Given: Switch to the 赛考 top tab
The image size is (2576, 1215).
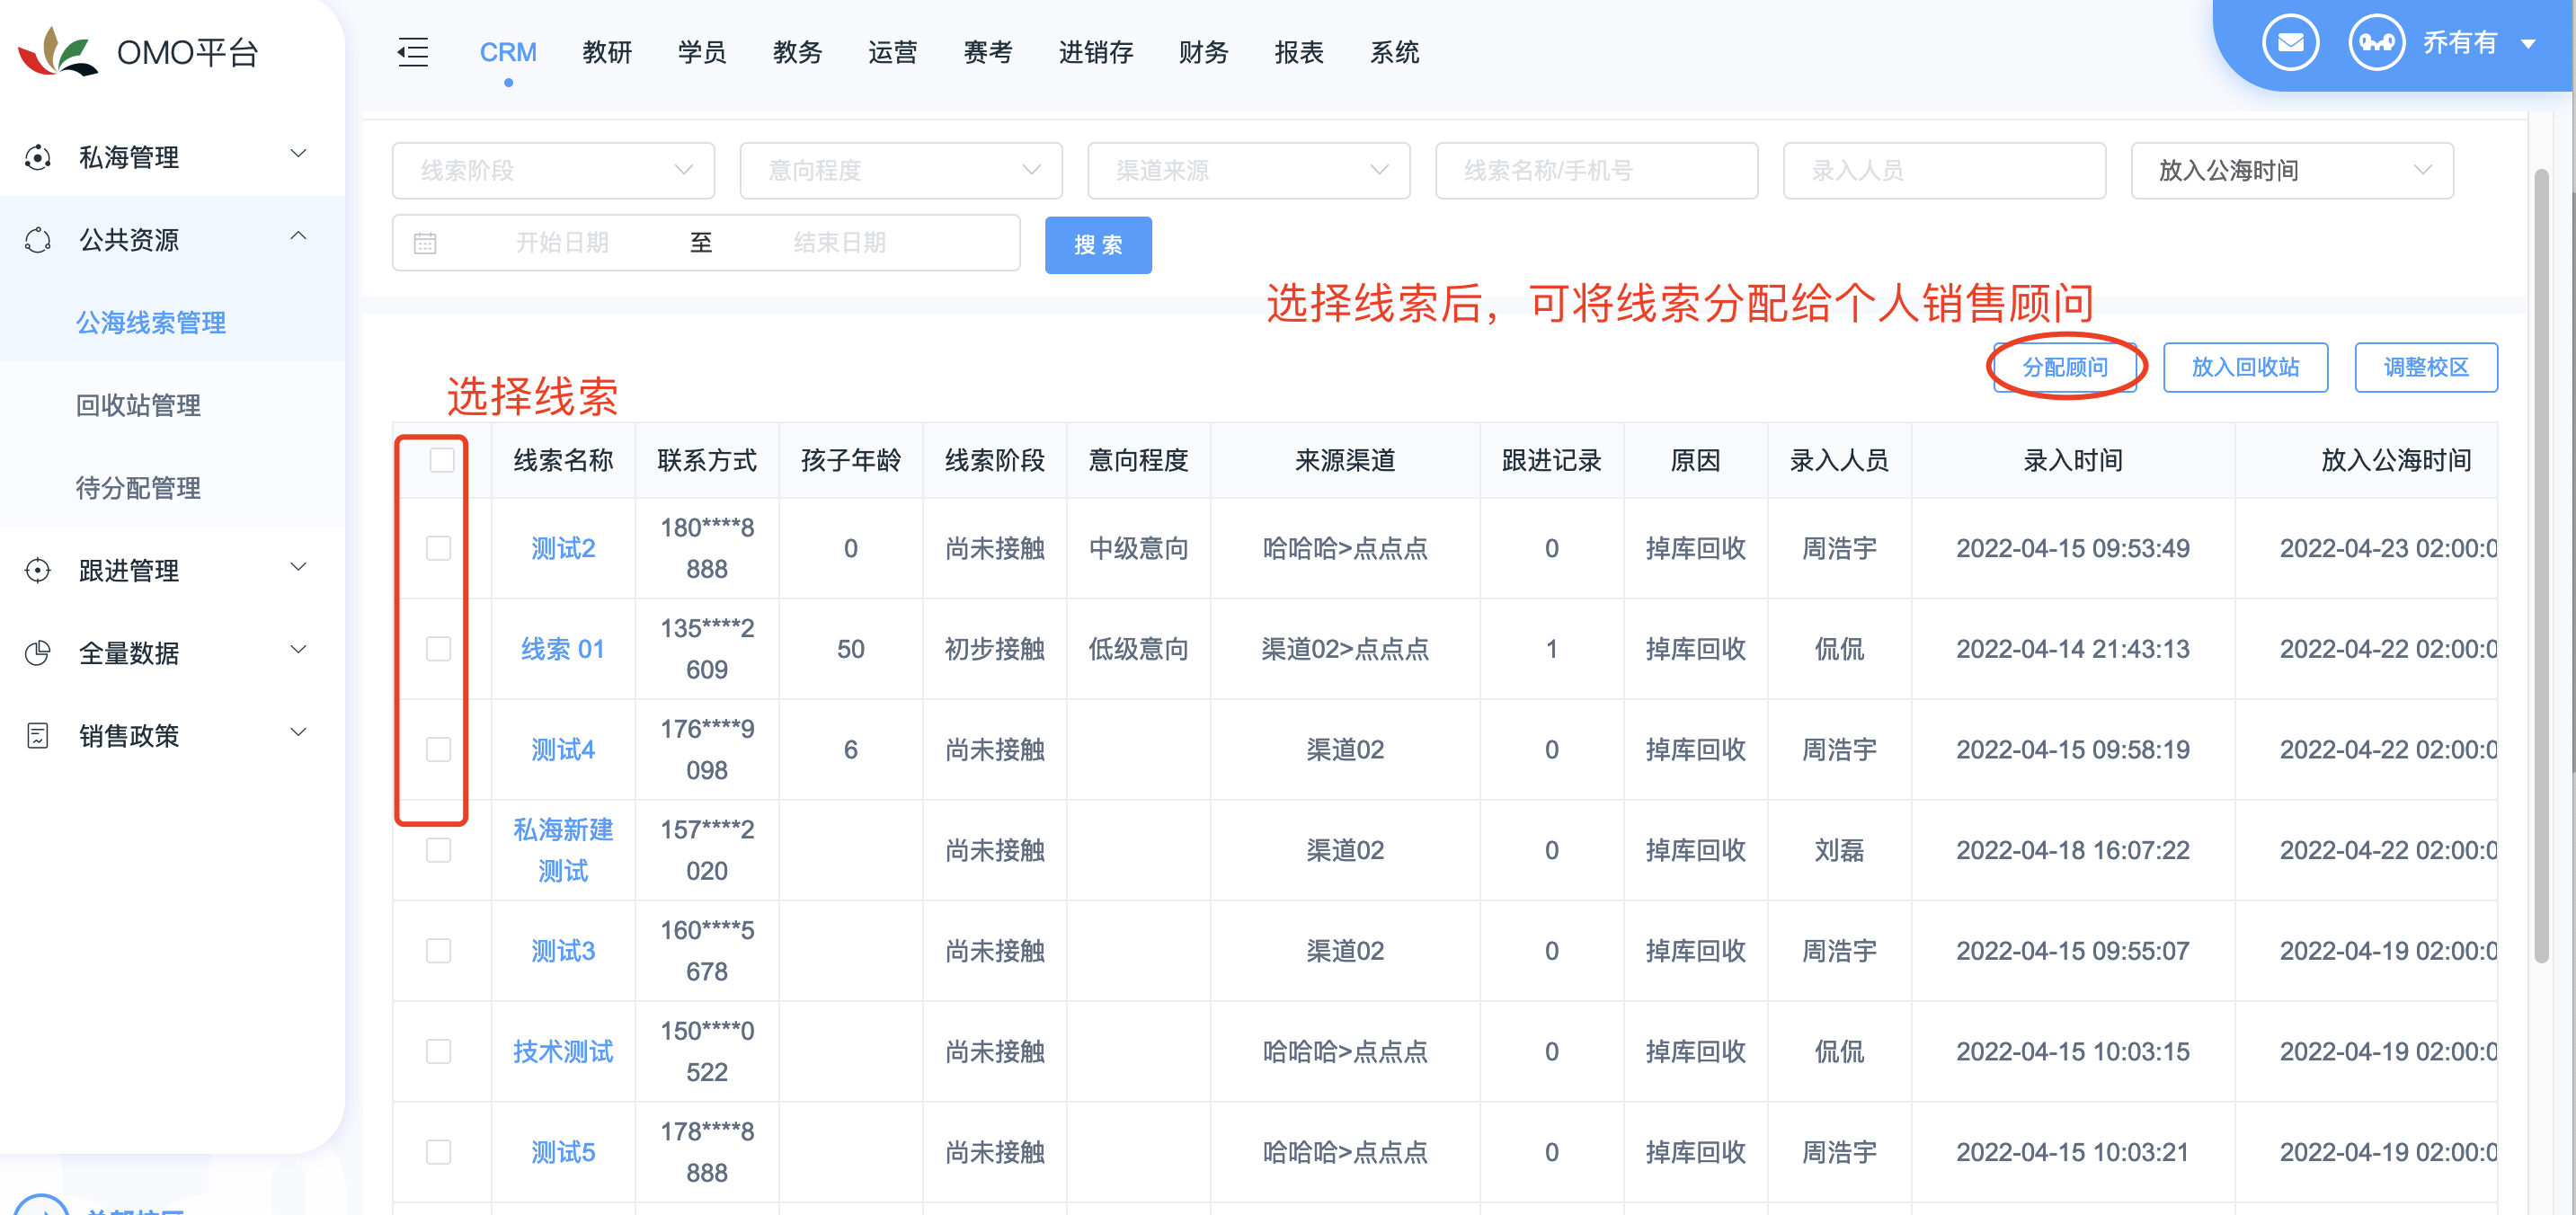Looking at the screenshot, I should (988, 52).
